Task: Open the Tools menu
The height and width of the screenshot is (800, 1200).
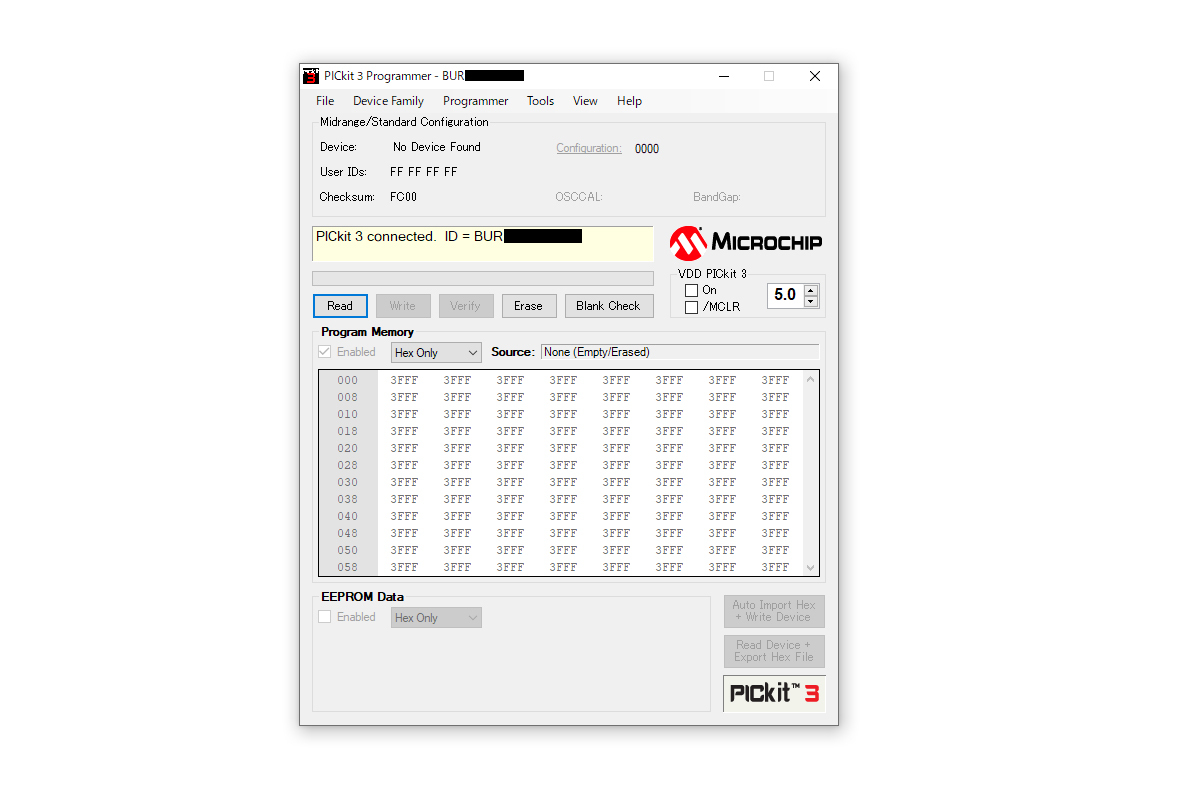Action: click(x=540, y=101)
